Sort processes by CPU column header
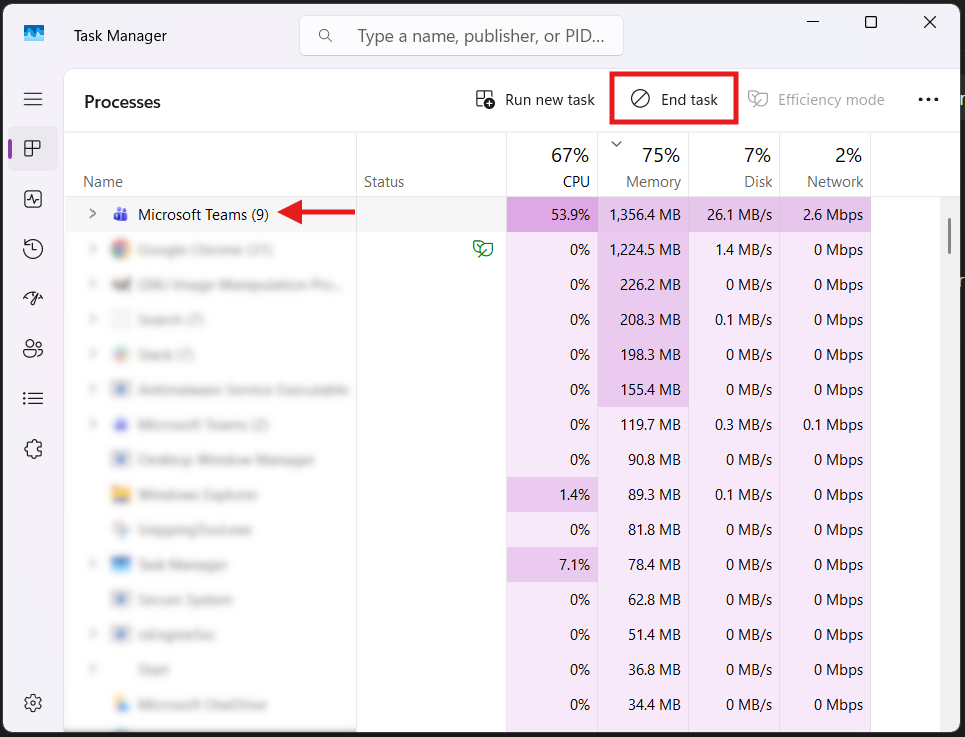965x737 pixels. [568, 167]
